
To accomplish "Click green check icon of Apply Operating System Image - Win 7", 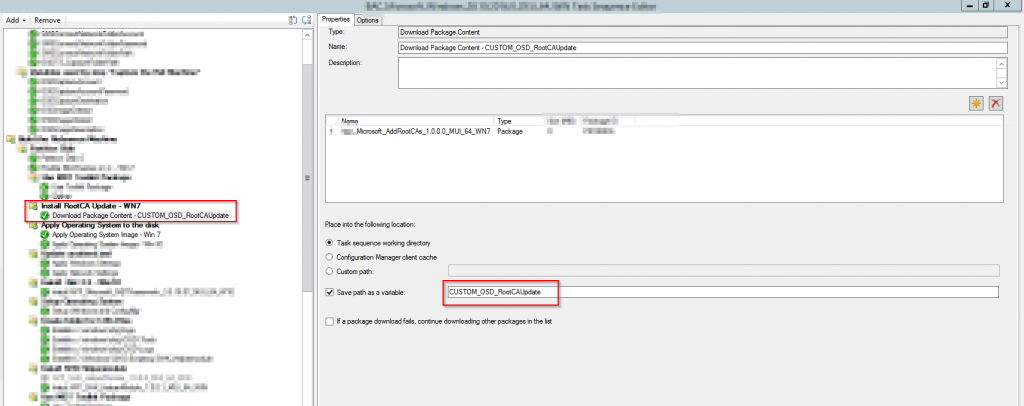I will tap(45, 234).
